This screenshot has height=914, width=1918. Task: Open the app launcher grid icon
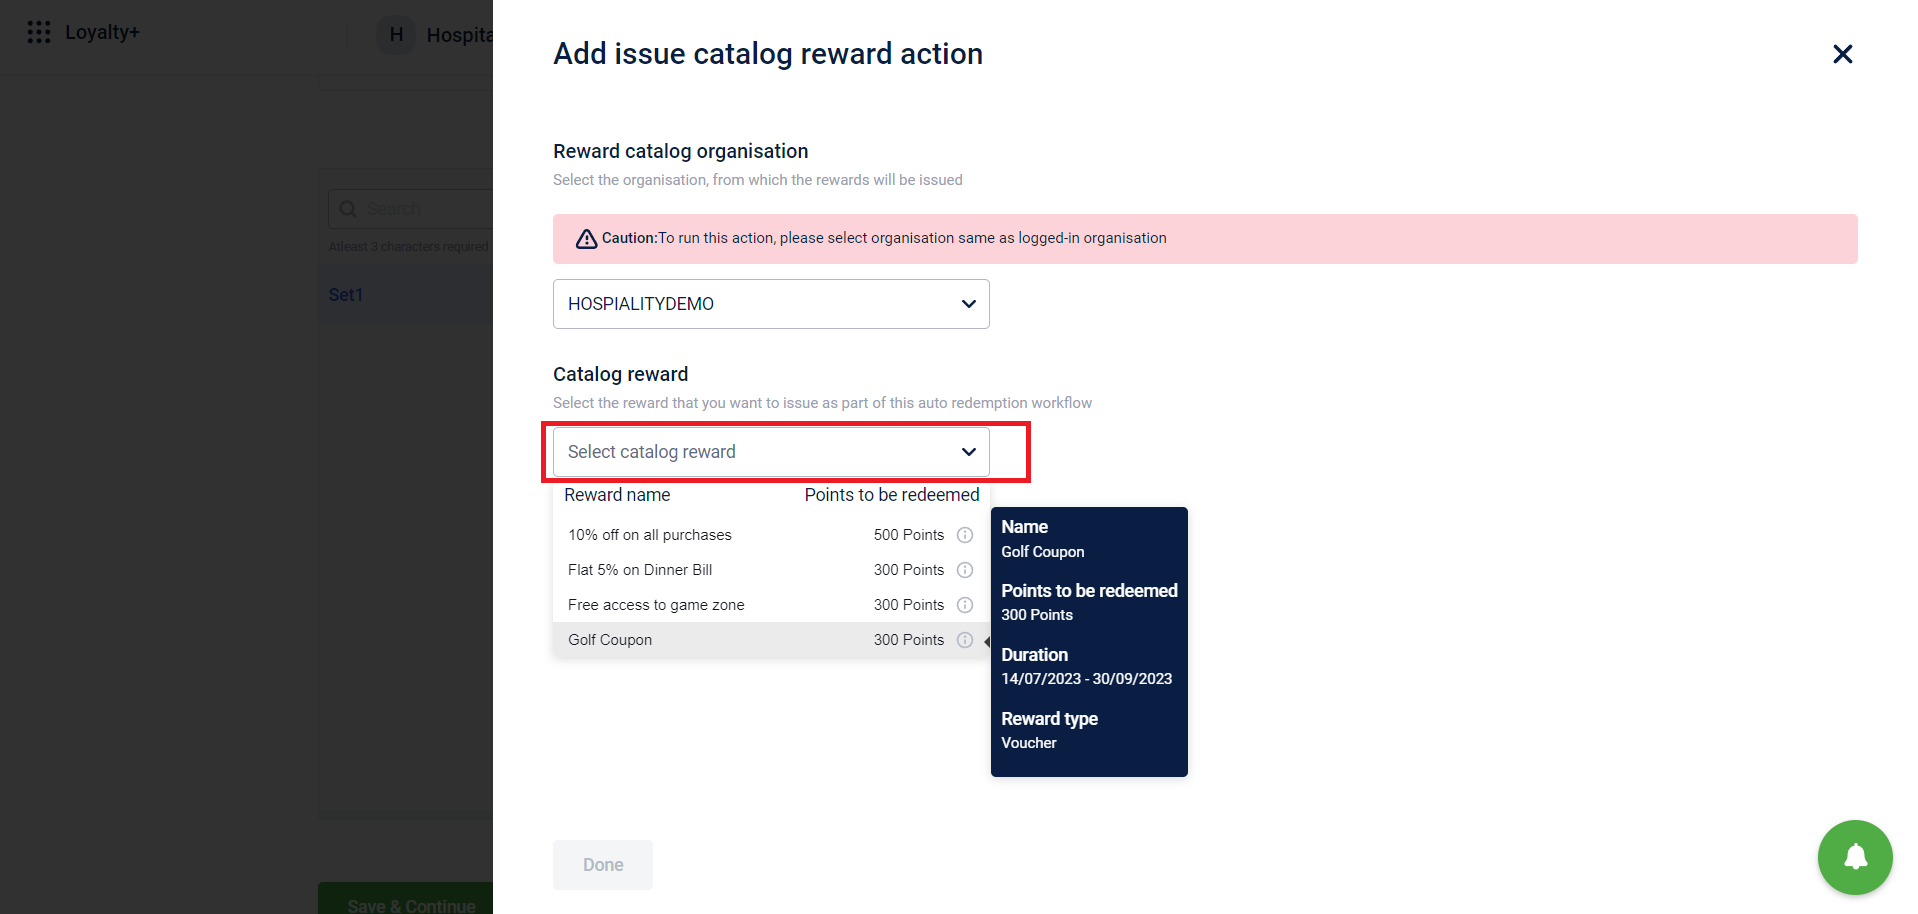pos(38,31)
